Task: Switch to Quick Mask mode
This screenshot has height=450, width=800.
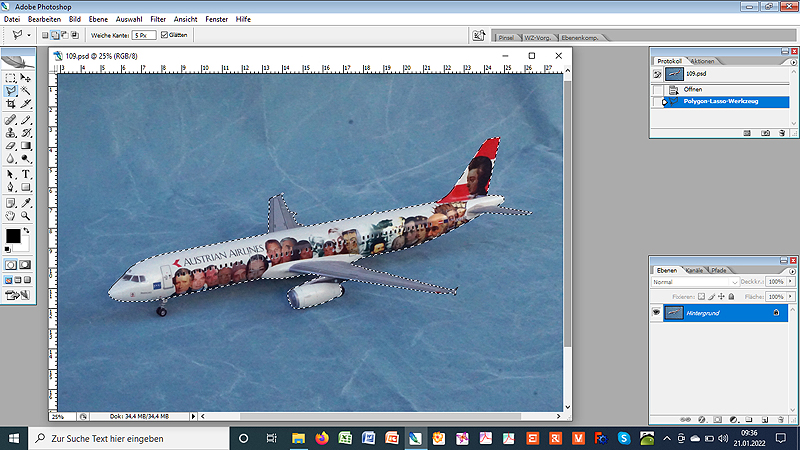Action: point(25,265)
